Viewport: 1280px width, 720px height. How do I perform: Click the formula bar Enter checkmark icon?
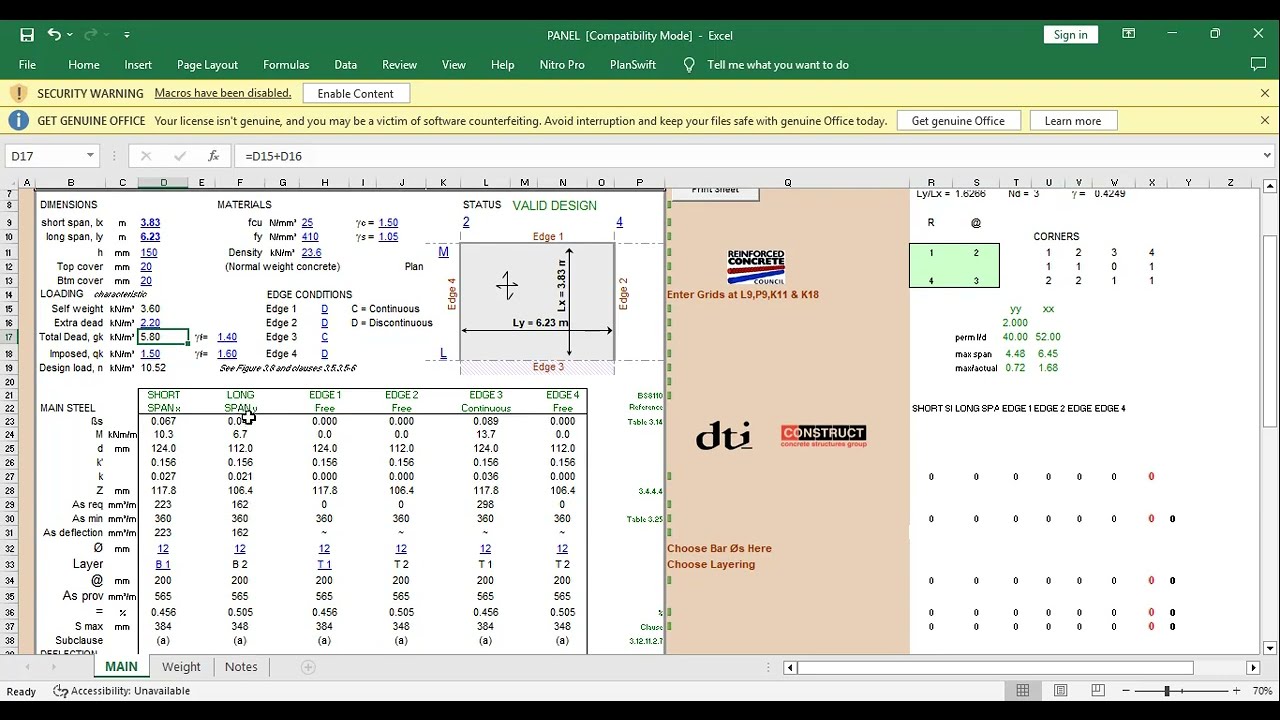(180, 156)
